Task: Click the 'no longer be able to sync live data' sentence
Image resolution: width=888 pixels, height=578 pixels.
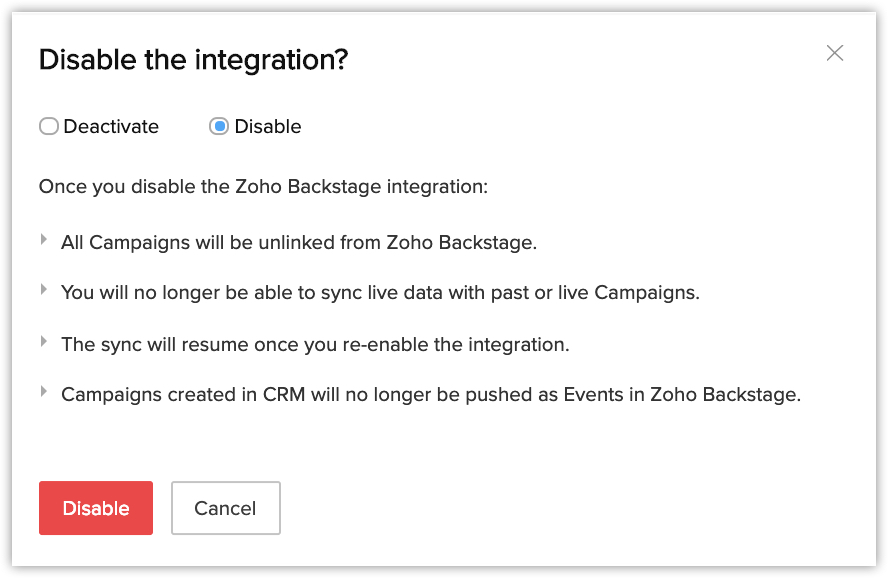Action: coord(380,293)
